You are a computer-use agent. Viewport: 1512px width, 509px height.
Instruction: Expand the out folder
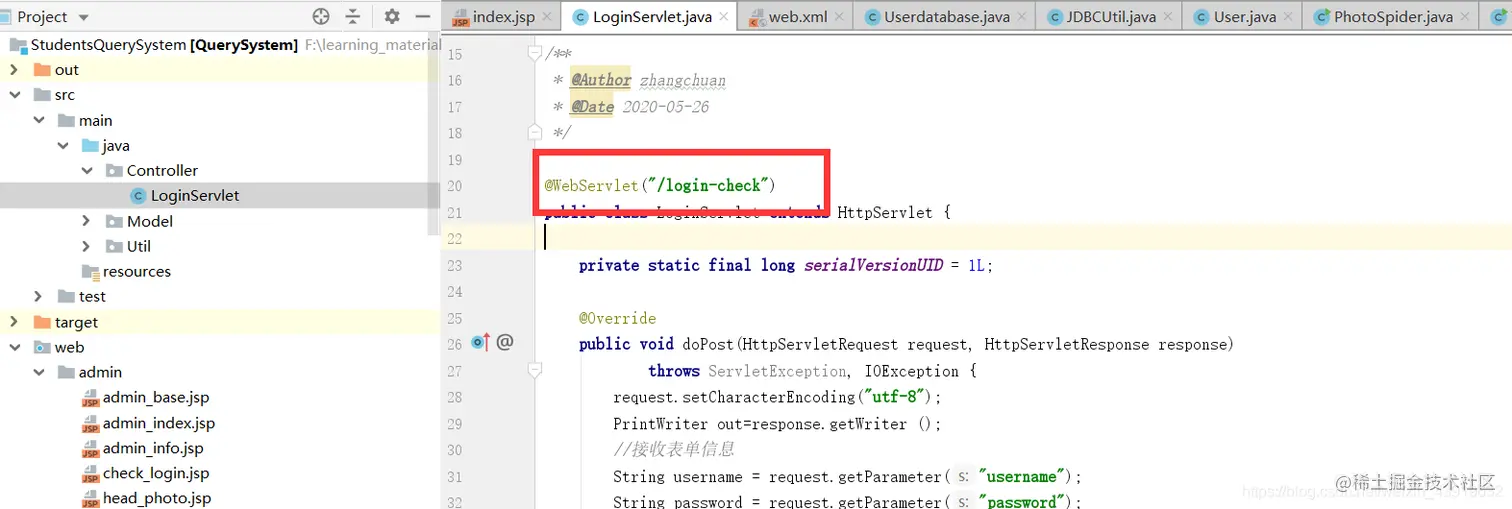click(x=14, y=70)
